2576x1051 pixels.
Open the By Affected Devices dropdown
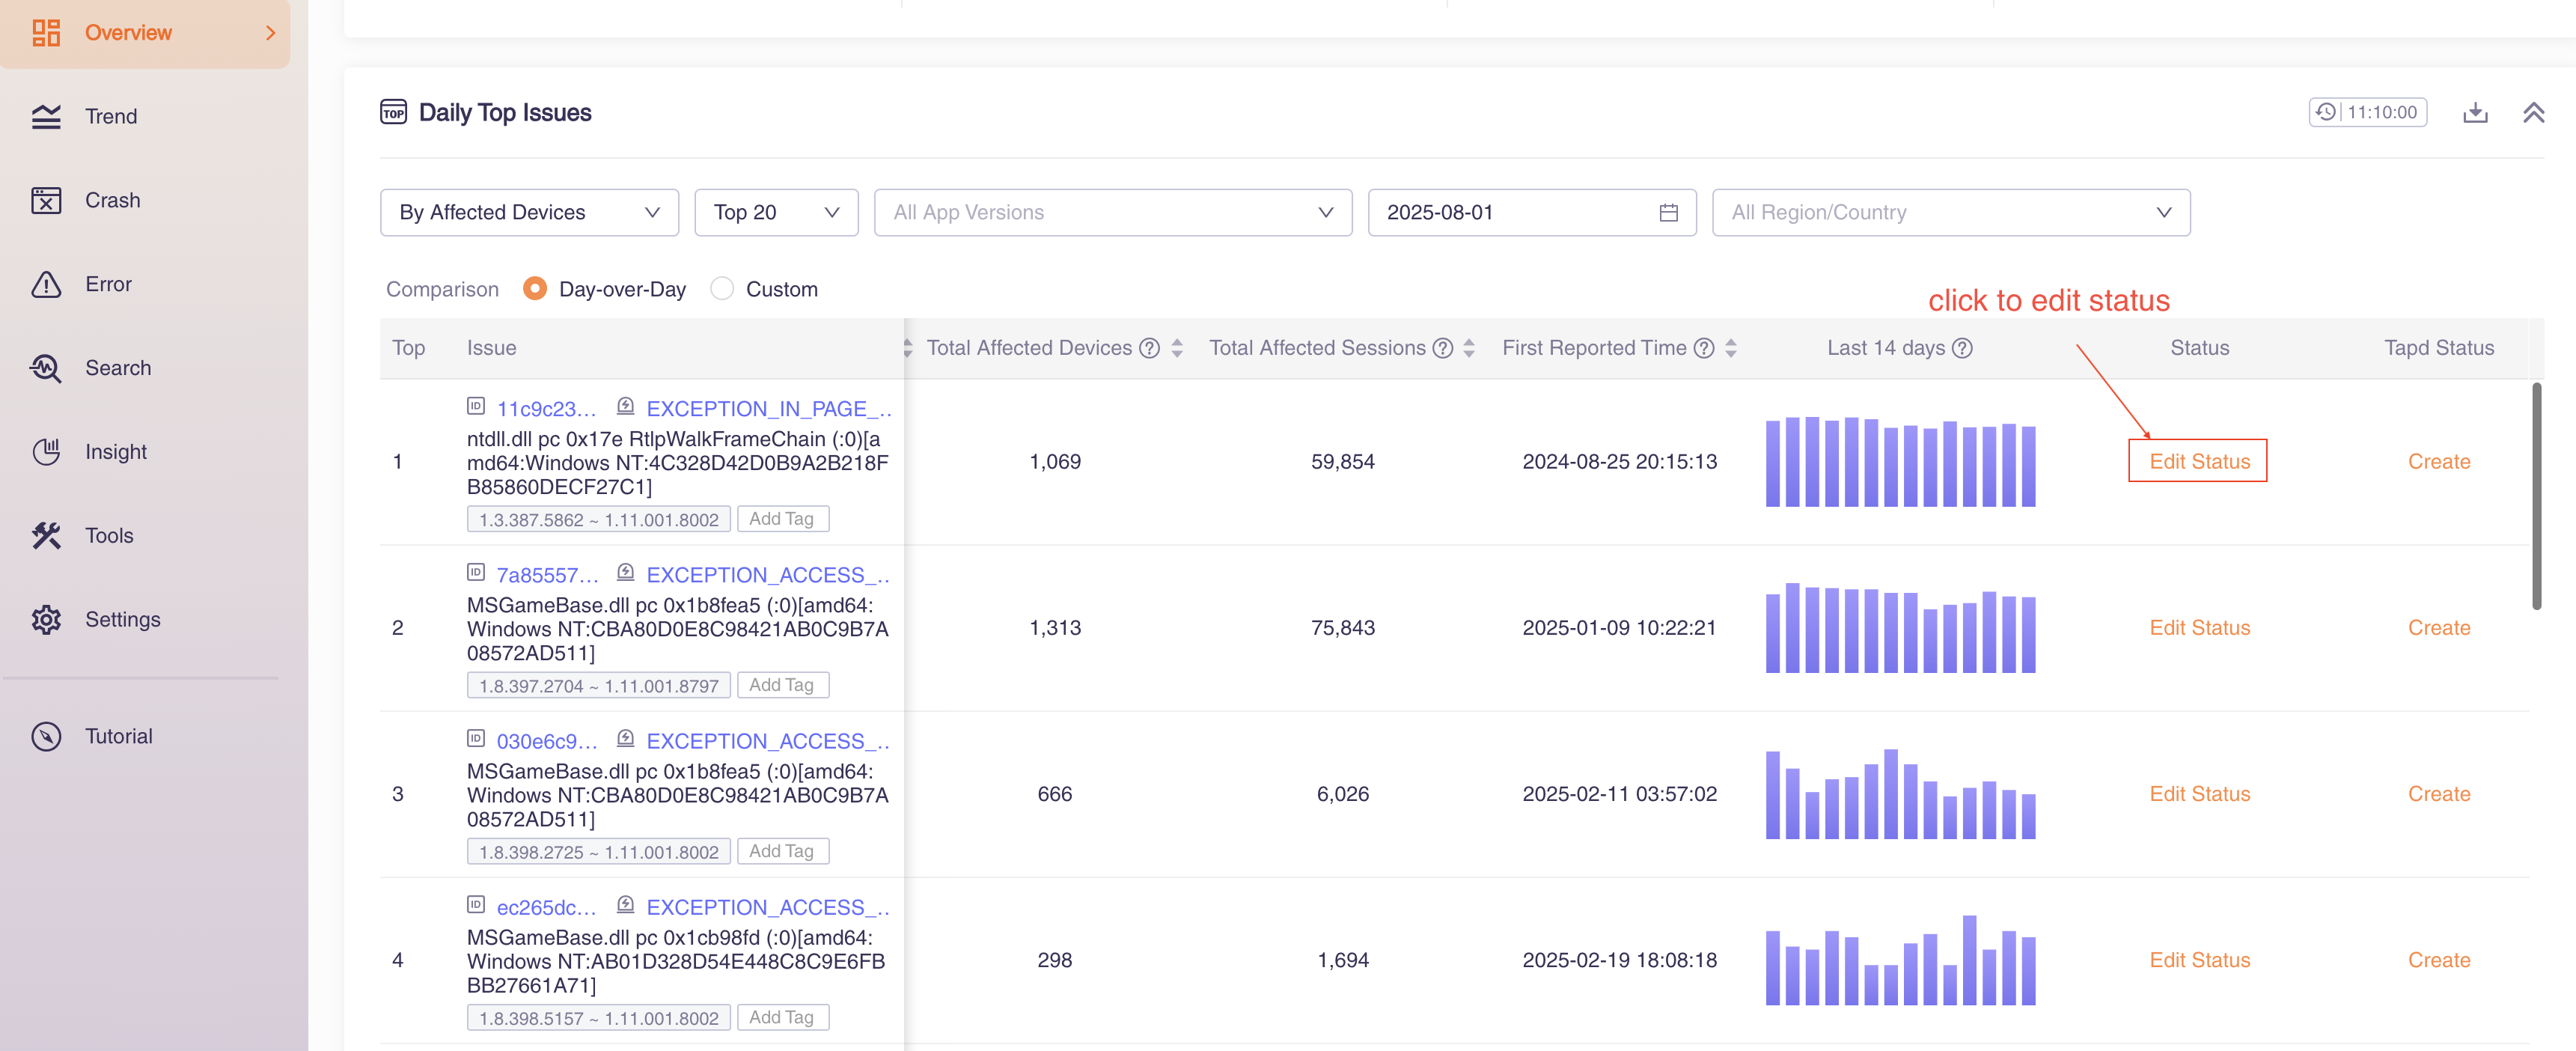point(529,212)
